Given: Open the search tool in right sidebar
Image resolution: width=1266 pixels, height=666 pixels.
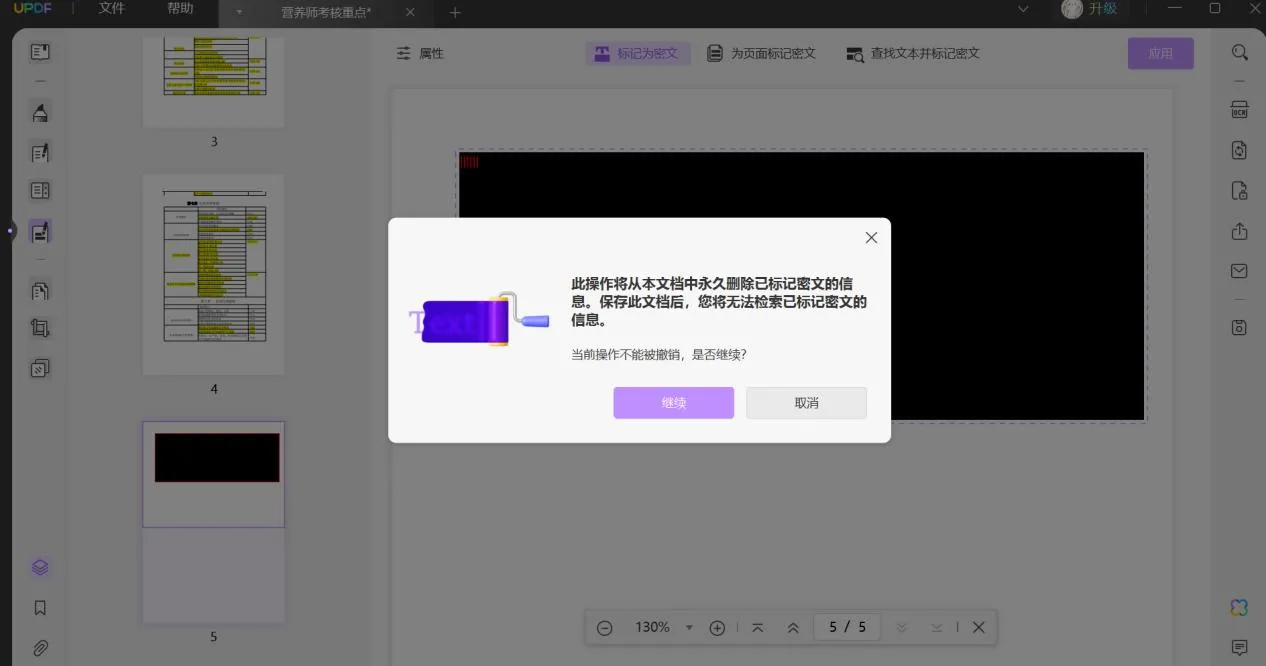Looking at the screenshot, I should (1239, 53).
